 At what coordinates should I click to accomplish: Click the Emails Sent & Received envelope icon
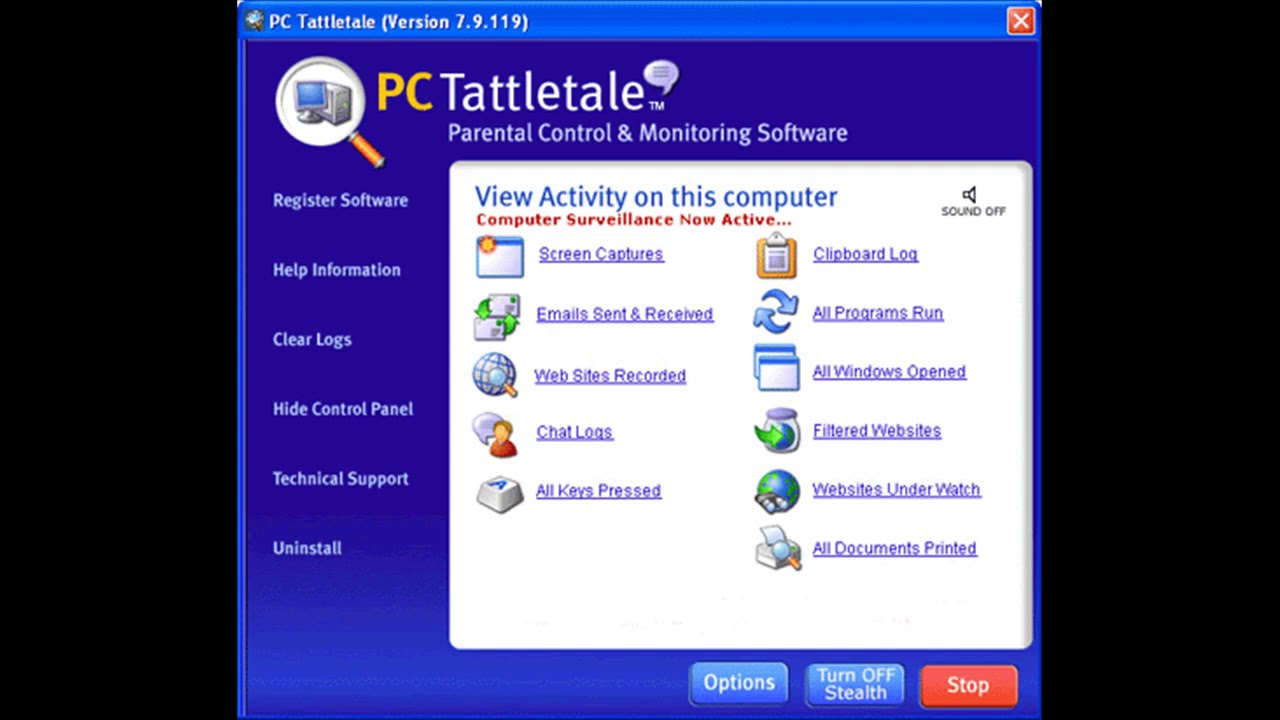pos(497,317)
